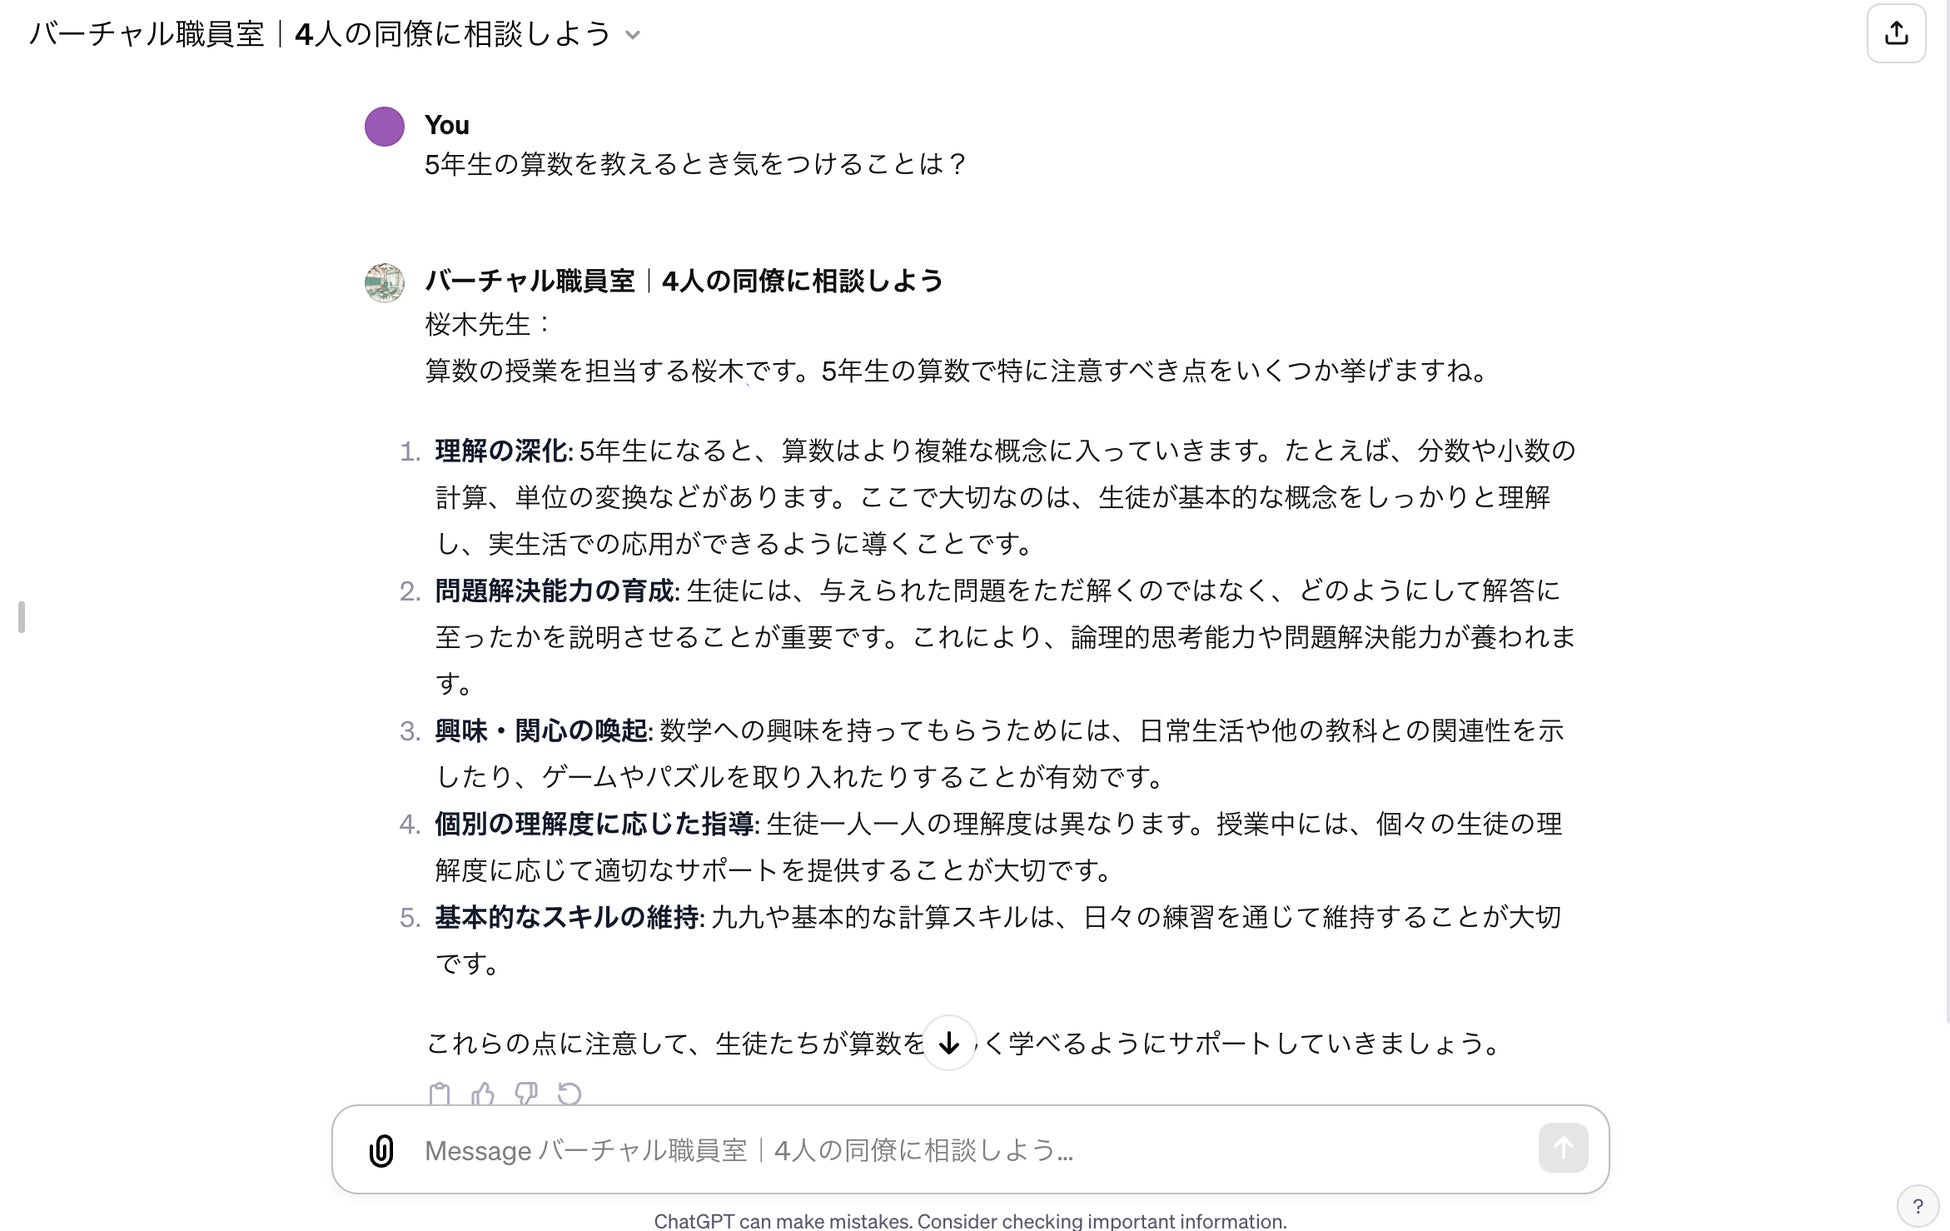Image resolution: width=1950 pixels, height=1231 pixels.
Task: Jump to bottom with down-arrow button
Action: click(949, 1043)
